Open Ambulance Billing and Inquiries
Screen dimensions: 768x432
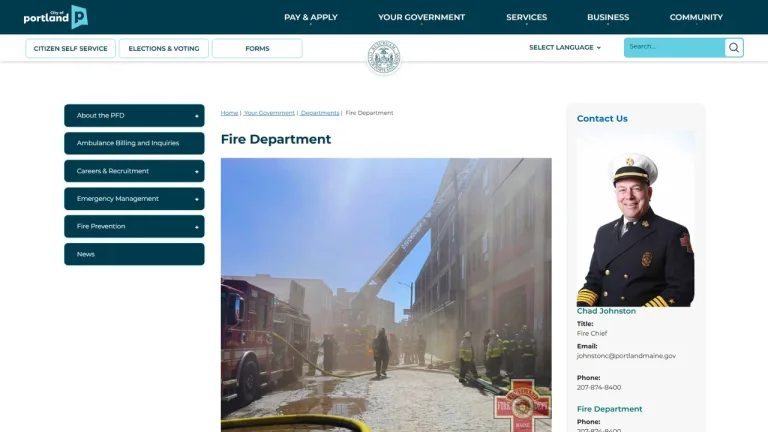tap(134, 143)
